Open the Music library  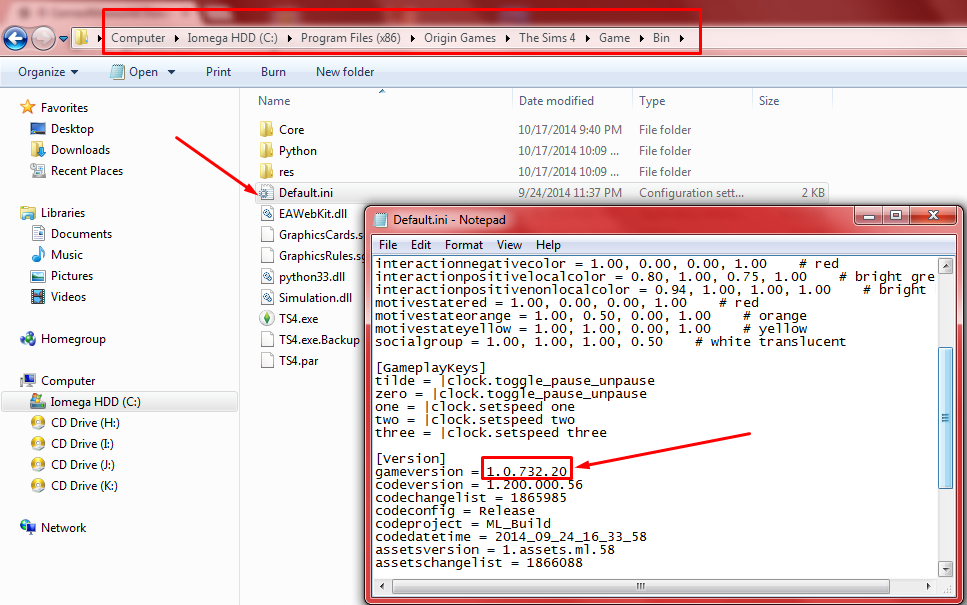[x=56, y=255]
